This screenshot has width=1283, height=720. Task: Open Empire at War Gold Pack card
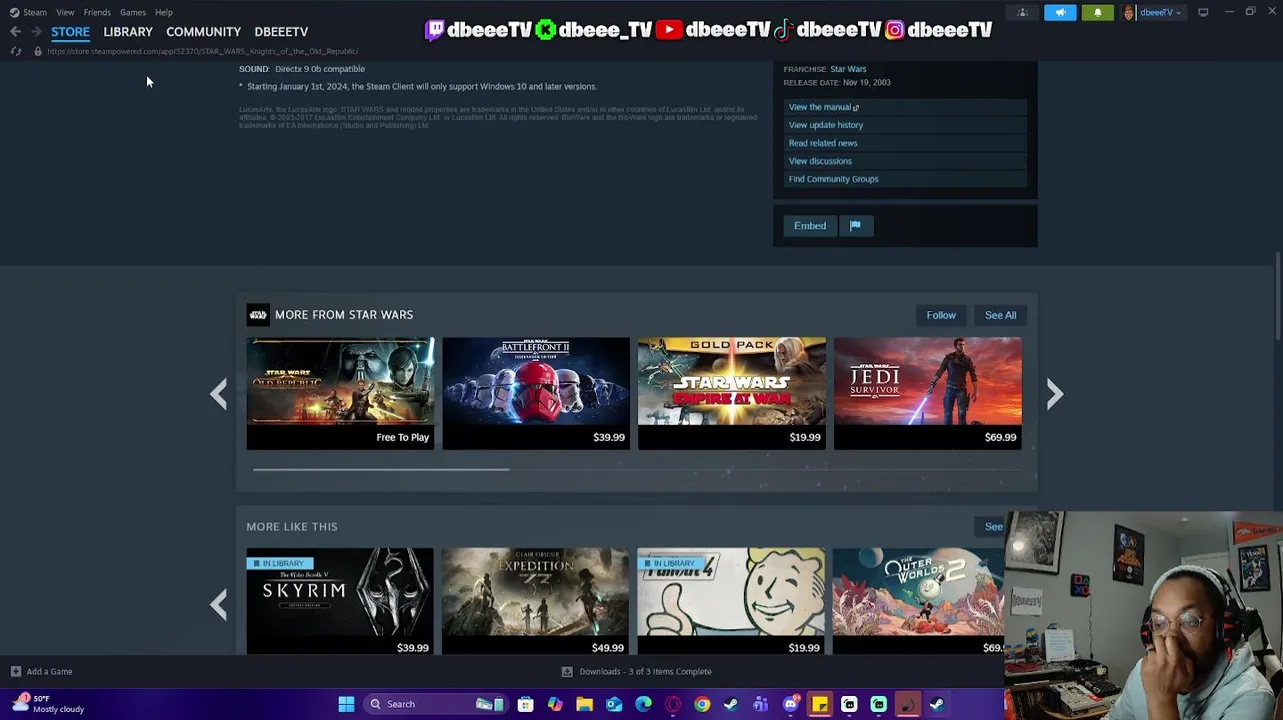[732, 393]
